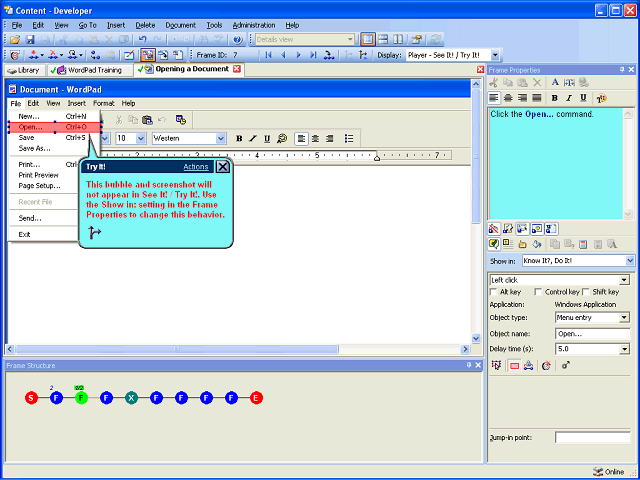Toggle the highlighted single-pane layout button
The width and height of the screenshot is (640, 480).
click(367, 40)
